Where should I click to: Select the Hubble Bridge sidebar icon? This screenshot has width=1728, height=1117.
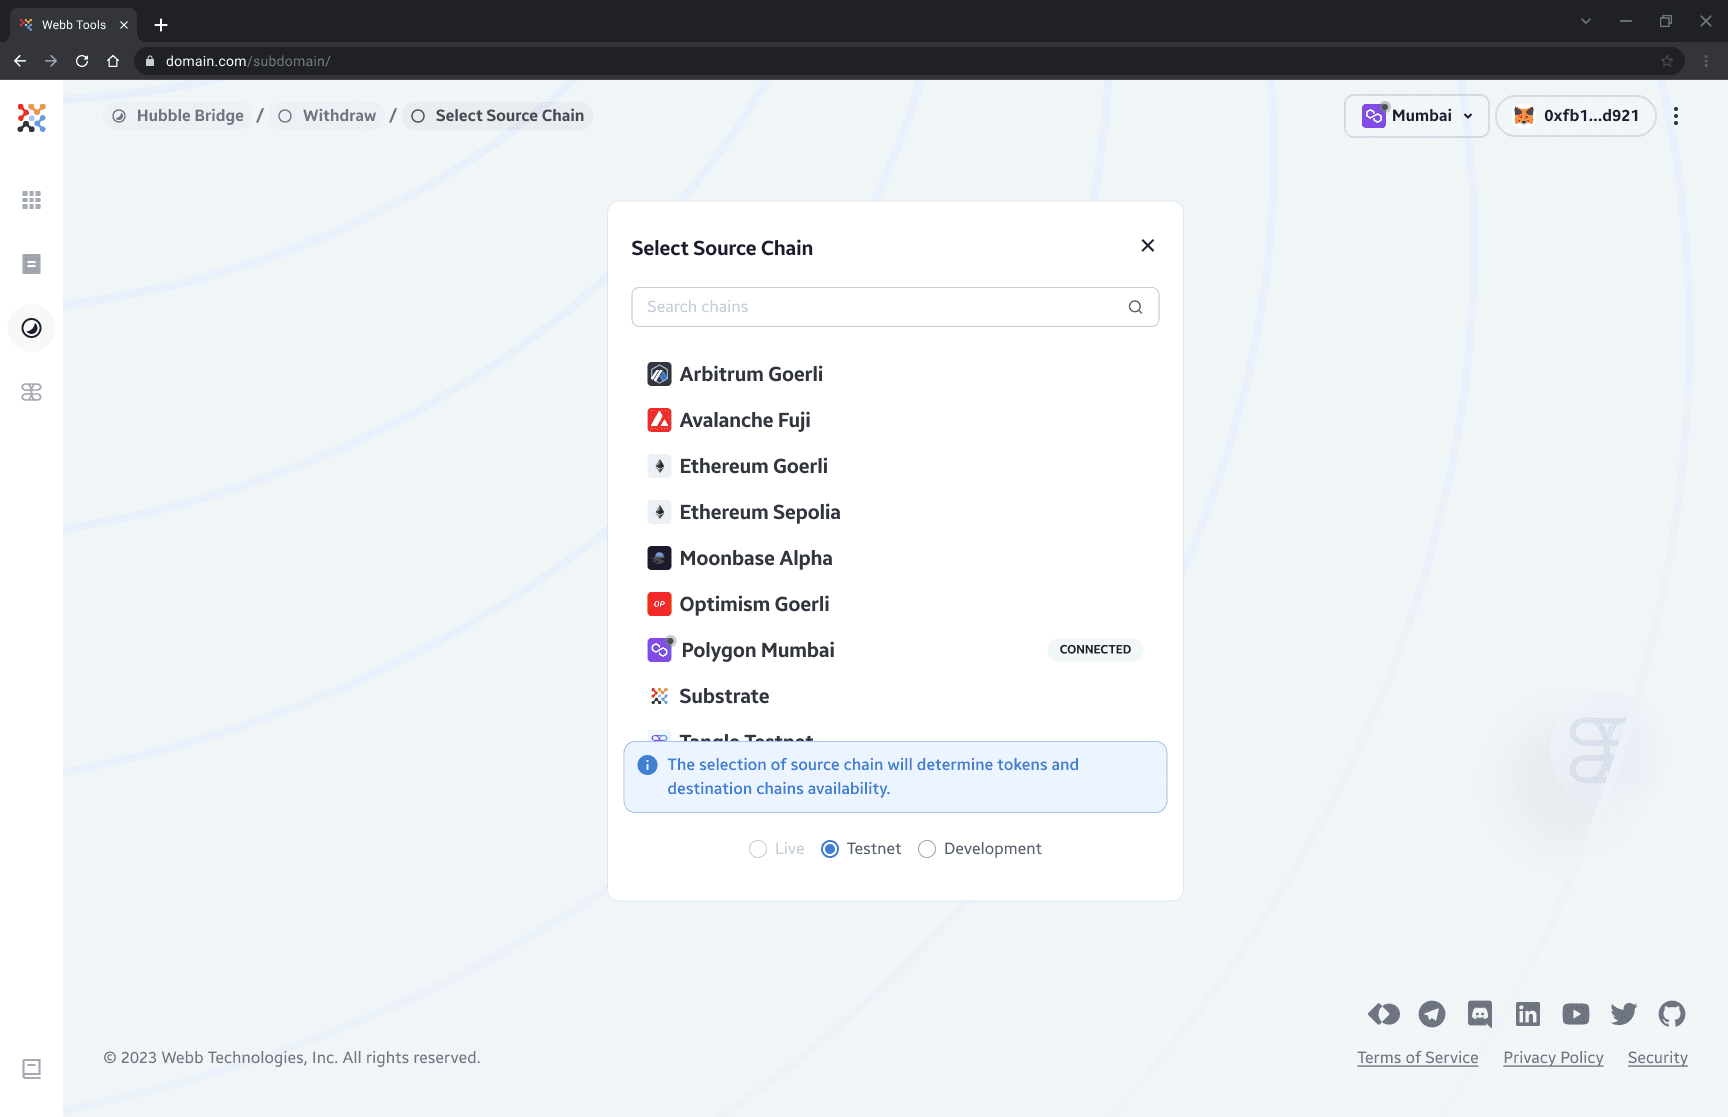[31, 328]
